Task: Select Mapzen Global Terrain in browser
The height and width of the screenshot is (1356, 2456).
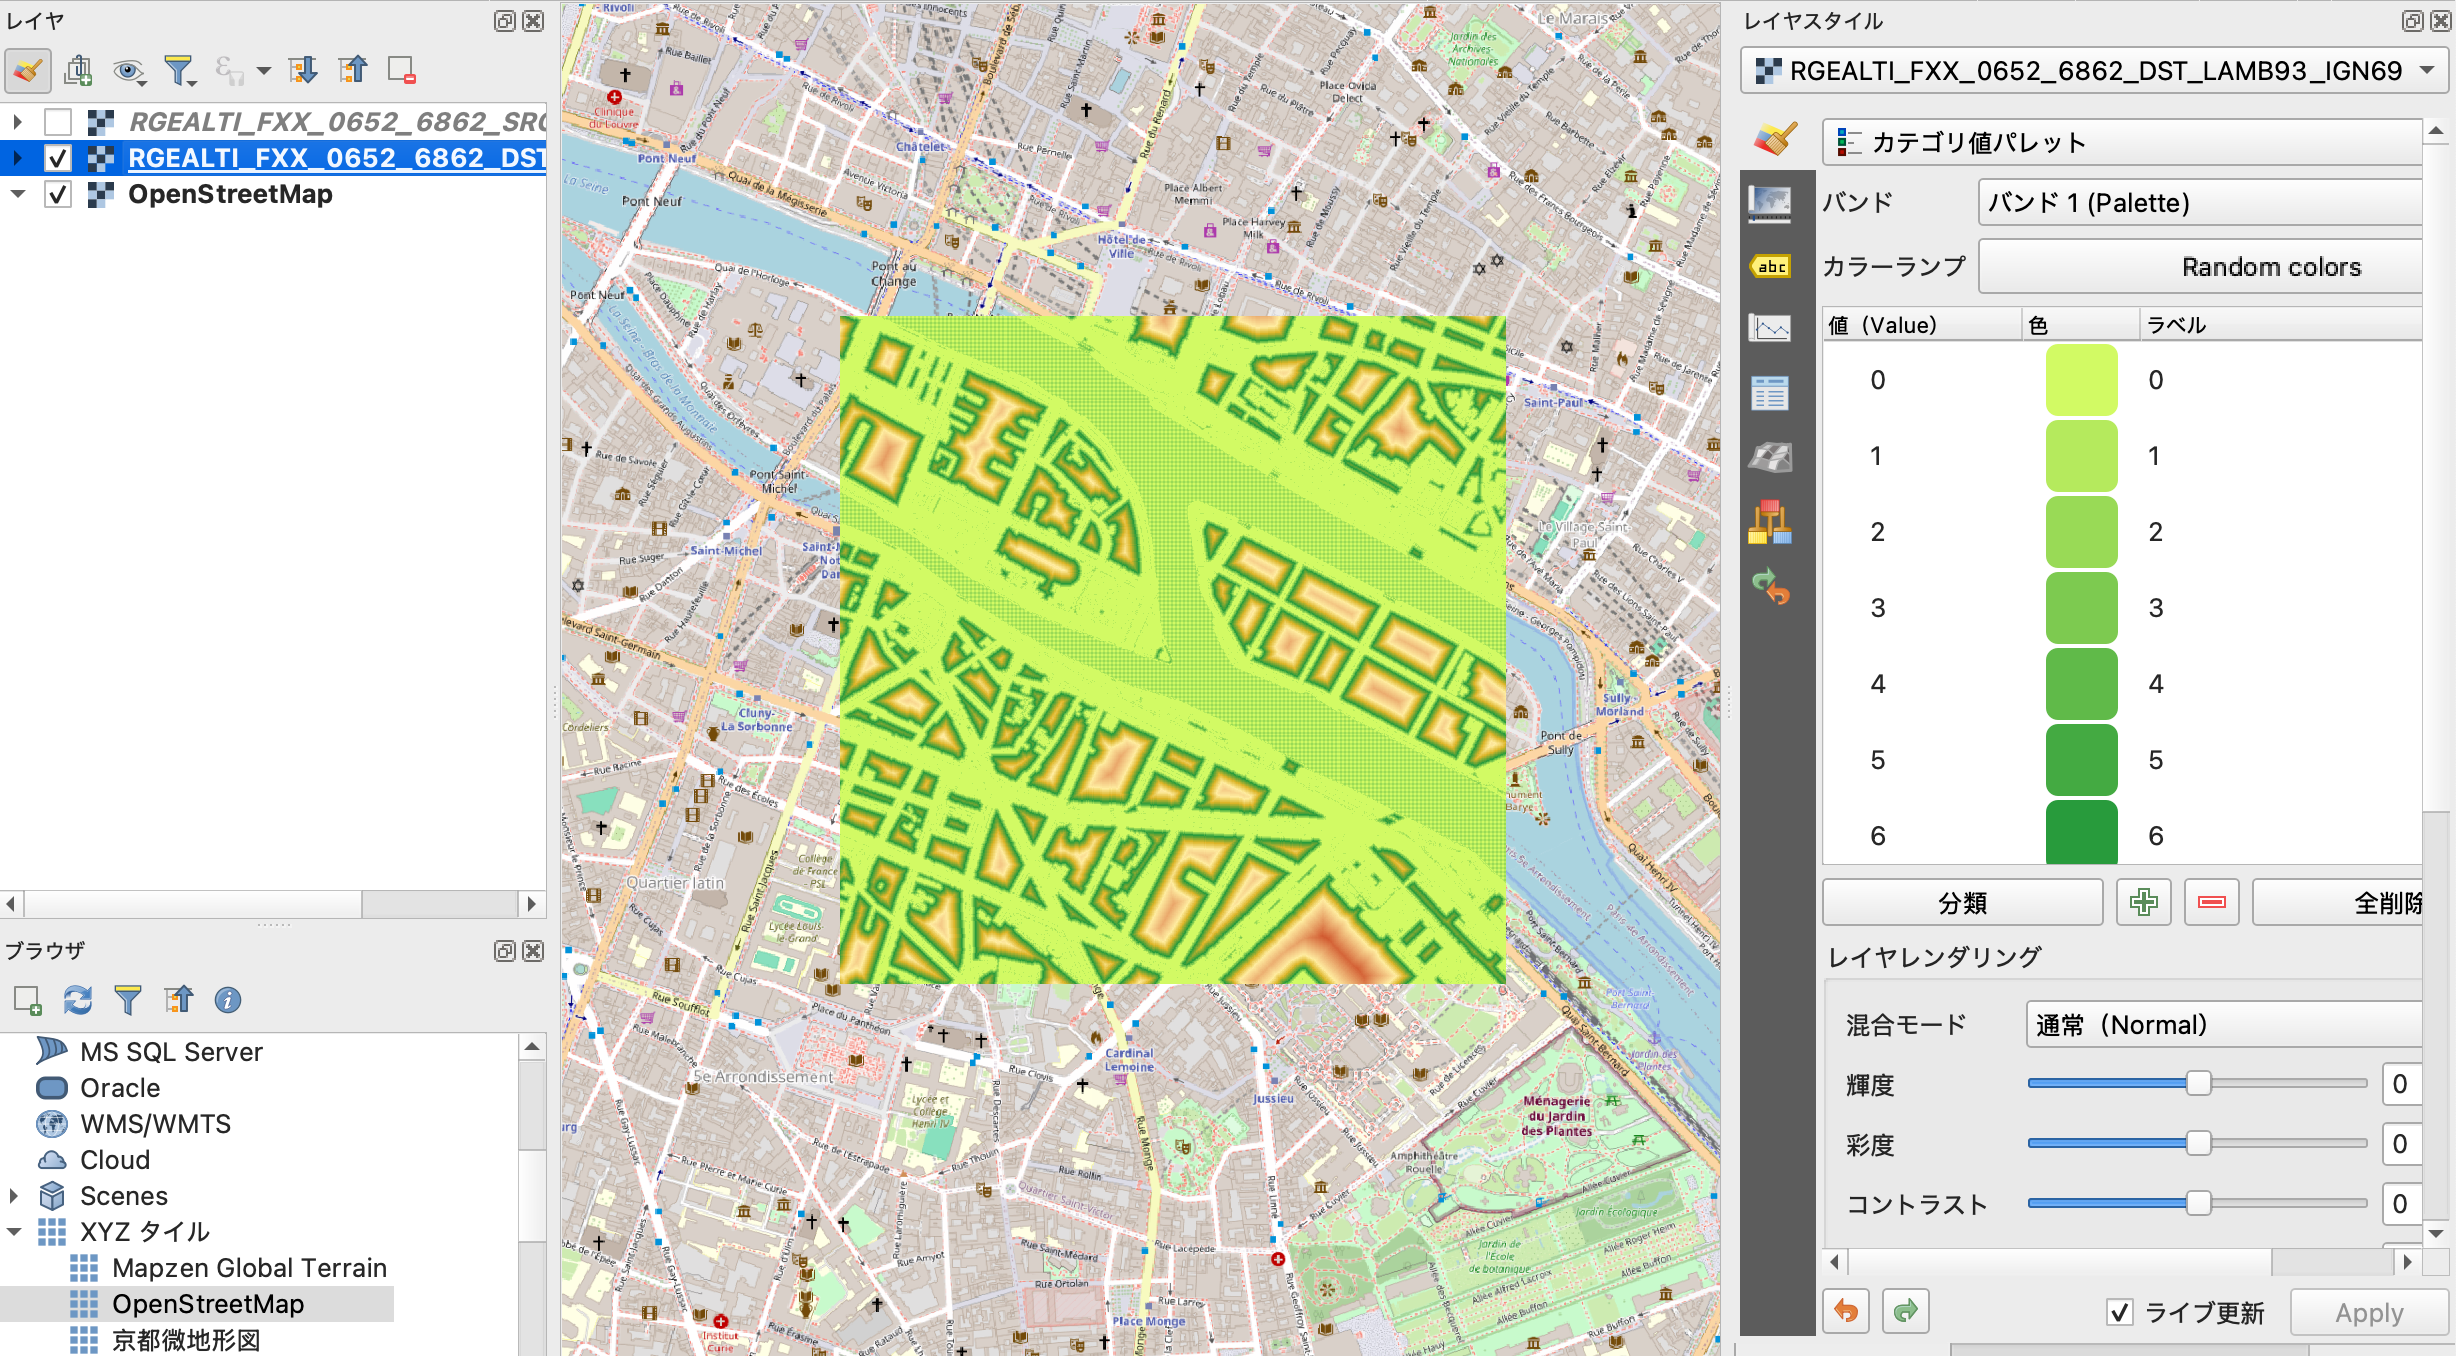Action: (x=249, y=1268)
